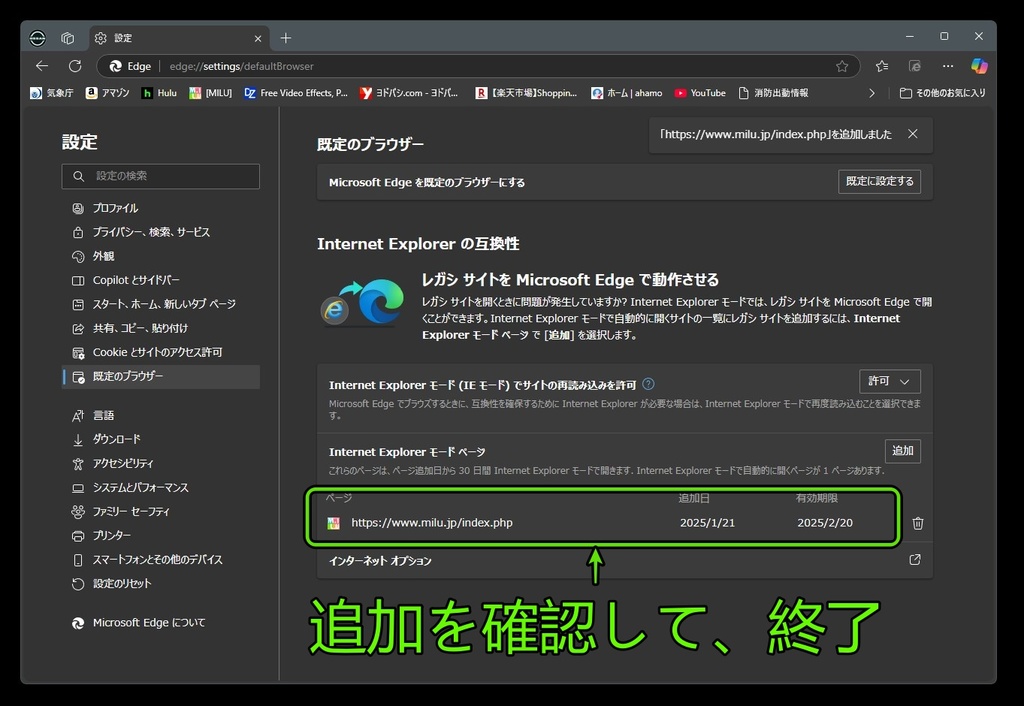1024x706 pixels.
Task: Open the 消防出動情報 bookmark
Action: tap(773, 93)
